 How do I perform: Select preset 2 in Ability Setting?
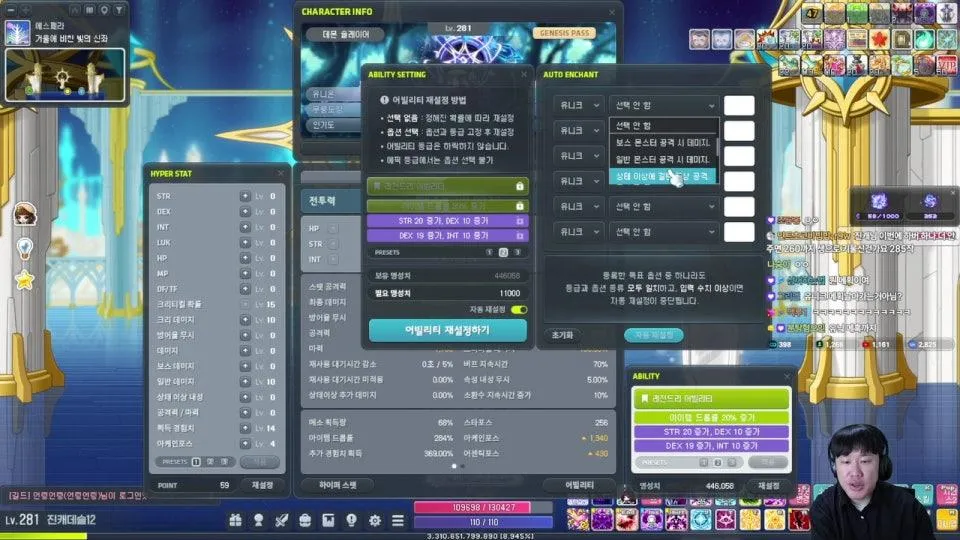point(503,252)
